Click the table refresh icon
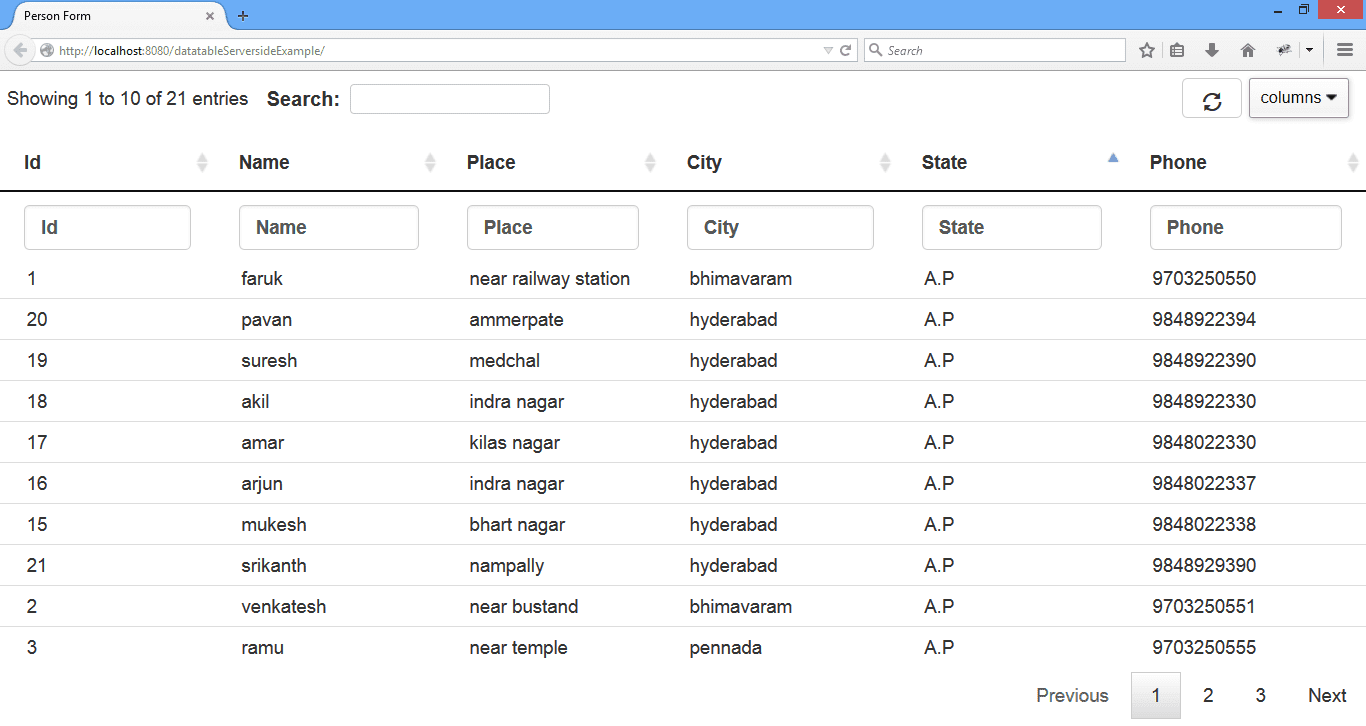The image size is (1366, 726). point(1212,98)
